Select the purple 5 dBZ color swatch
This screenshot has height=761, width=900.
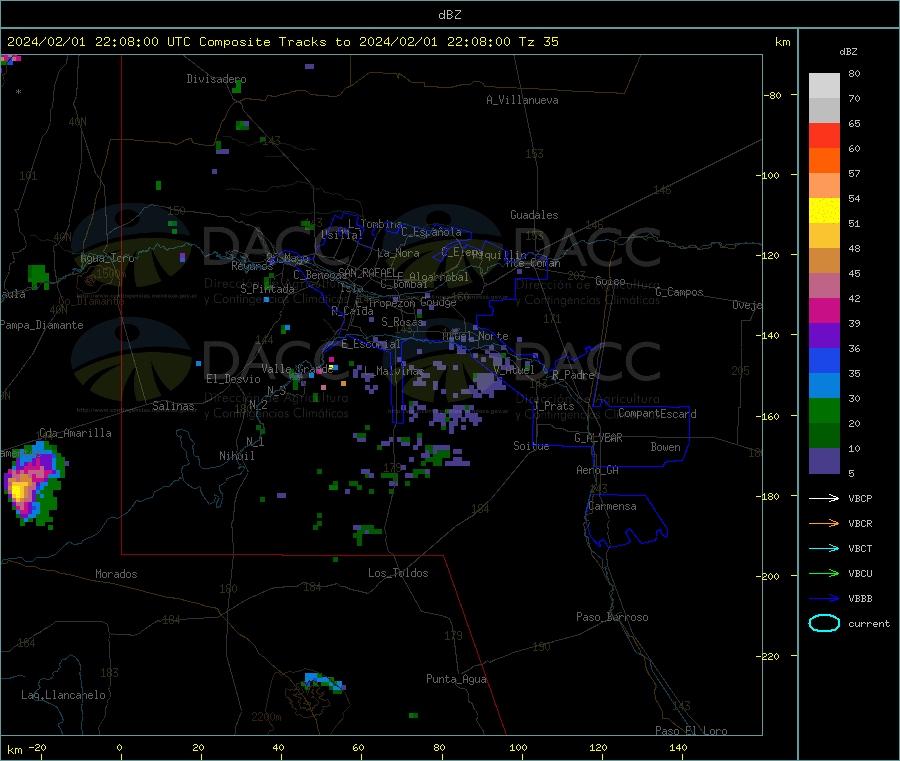pos(824,461)
